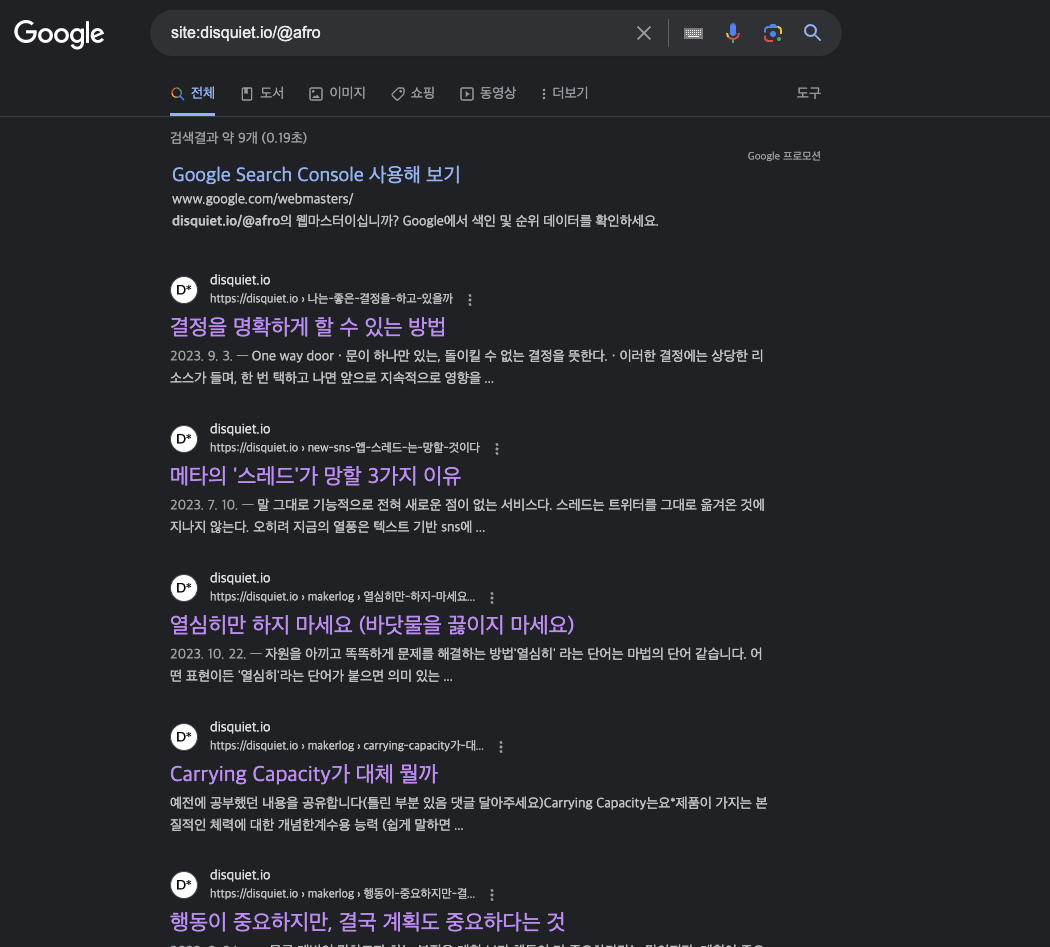
Task: Expand the 더보기 menu
Action: click(565, 93)
